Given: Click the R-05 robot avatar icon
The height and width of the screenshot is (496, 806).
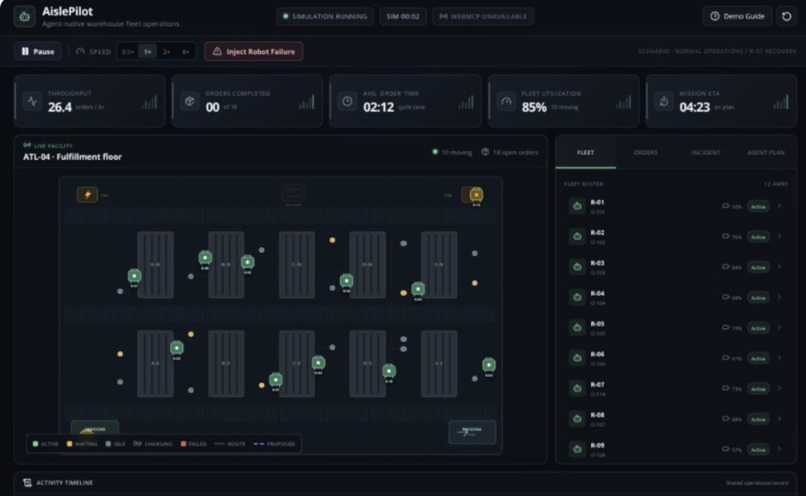Looking at the screenshot, I should point(577,327).
